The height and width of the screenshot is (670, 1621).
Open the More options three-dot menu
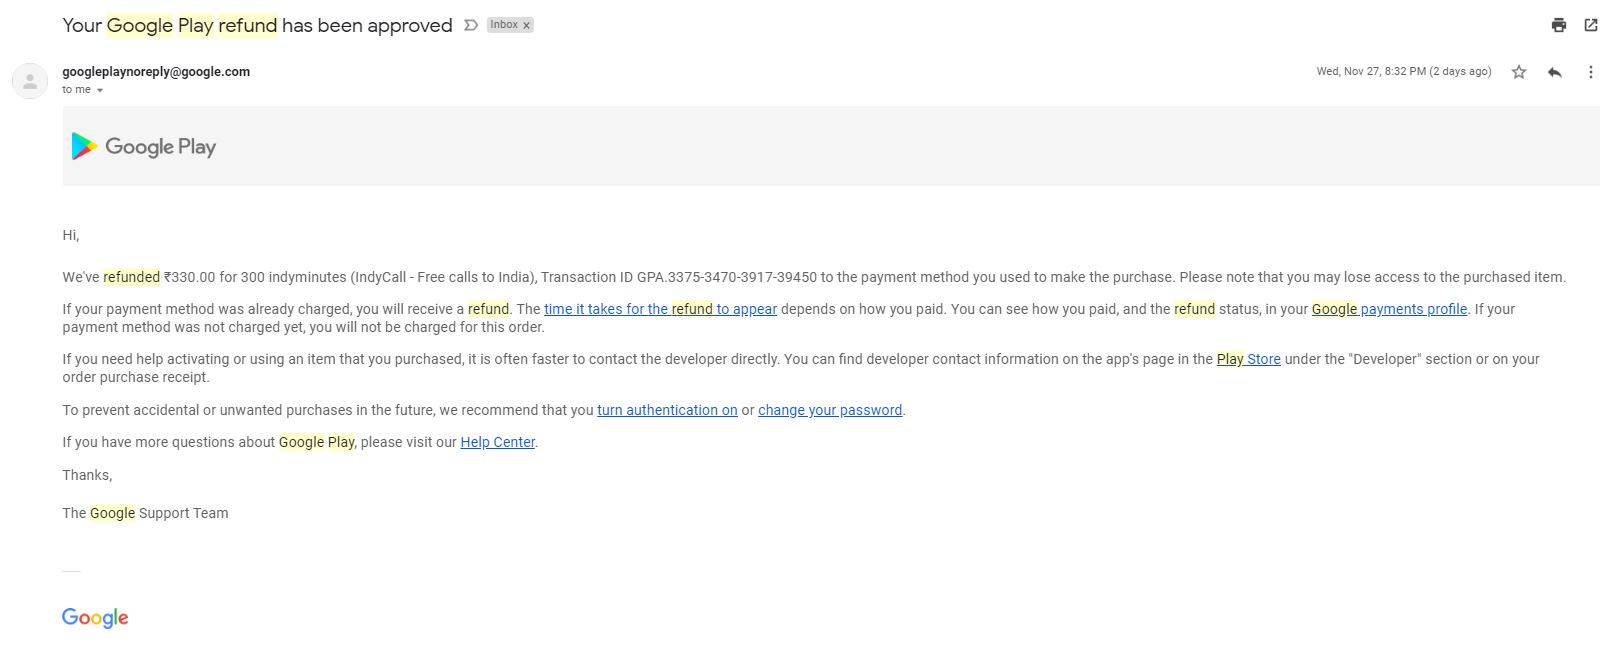click(1590, 72)
